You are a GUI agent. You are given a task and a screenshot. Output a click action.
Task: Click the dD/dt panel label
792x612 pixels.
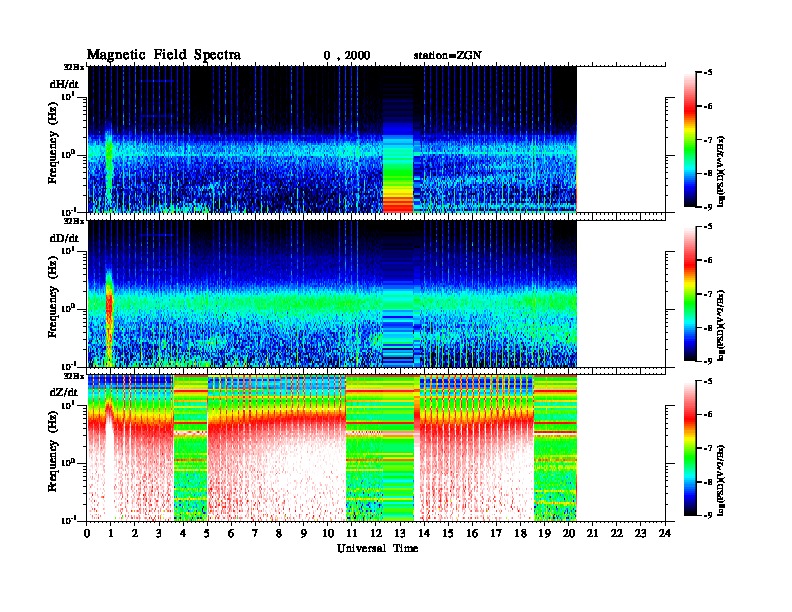point(64,238)
